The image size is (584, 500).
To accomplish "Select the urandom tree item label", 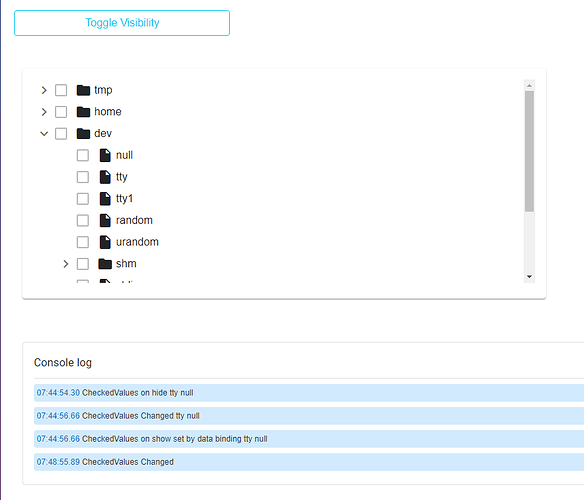I will tap(137, 242).
